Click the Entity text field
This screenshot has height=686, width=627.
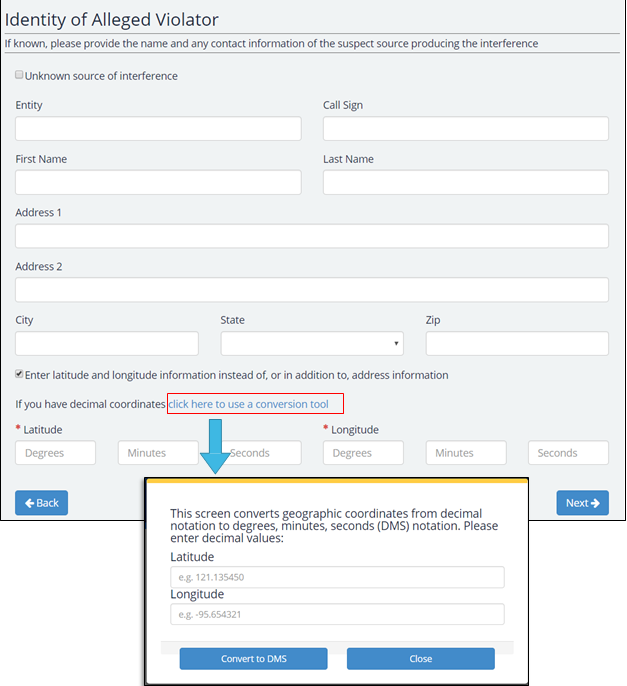point(158,129)
